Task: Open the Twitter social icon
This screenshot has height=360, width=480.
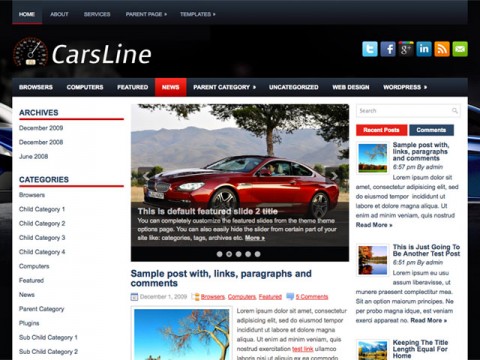Action: (370, 49)
